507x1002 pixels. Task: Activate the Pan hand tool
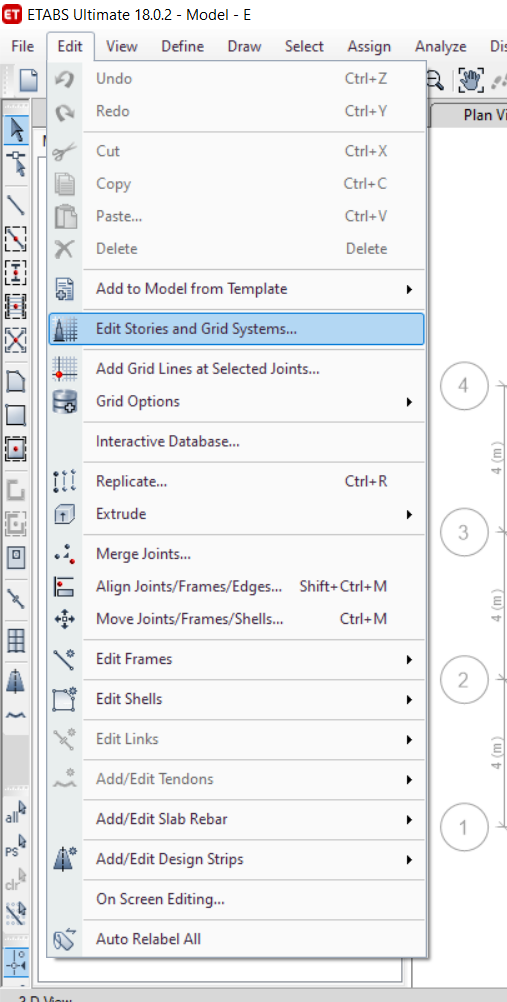(x=469, y=81)
